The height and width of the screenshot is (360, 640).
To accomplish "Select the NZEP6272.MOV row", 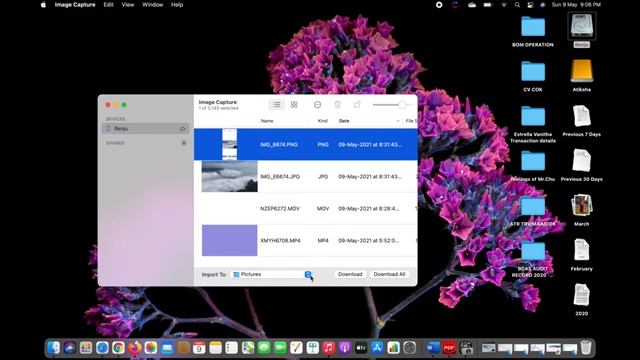I will coord(306,209).
